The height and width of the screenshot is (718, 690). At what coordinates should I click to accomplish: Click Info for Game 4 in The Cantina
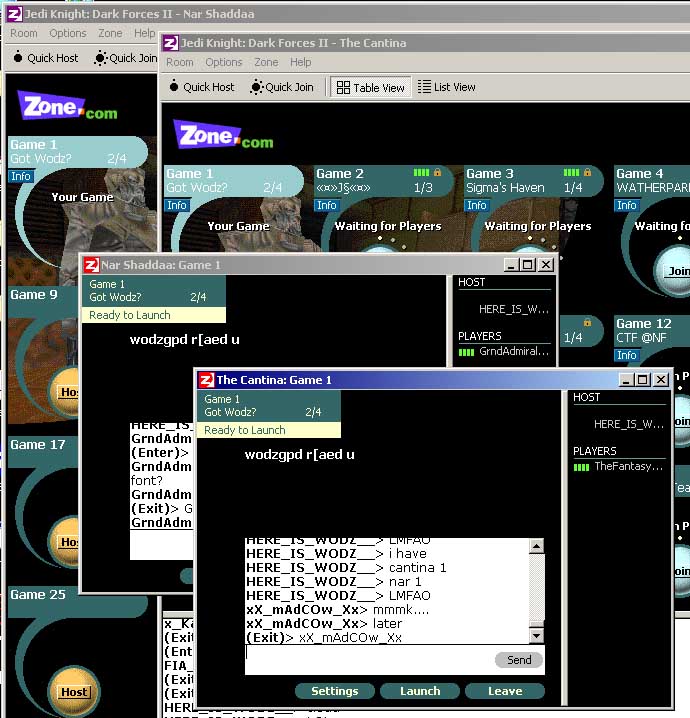[626, 205]
